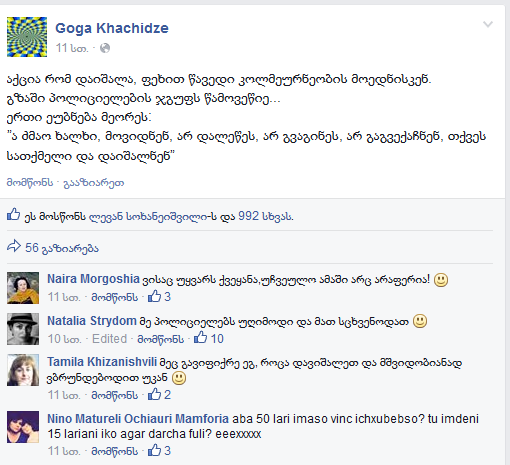Screen dimensions: 510x465
Task: Like Tamila Khizanishvili's comment via მომწონს
Action: 115,395
